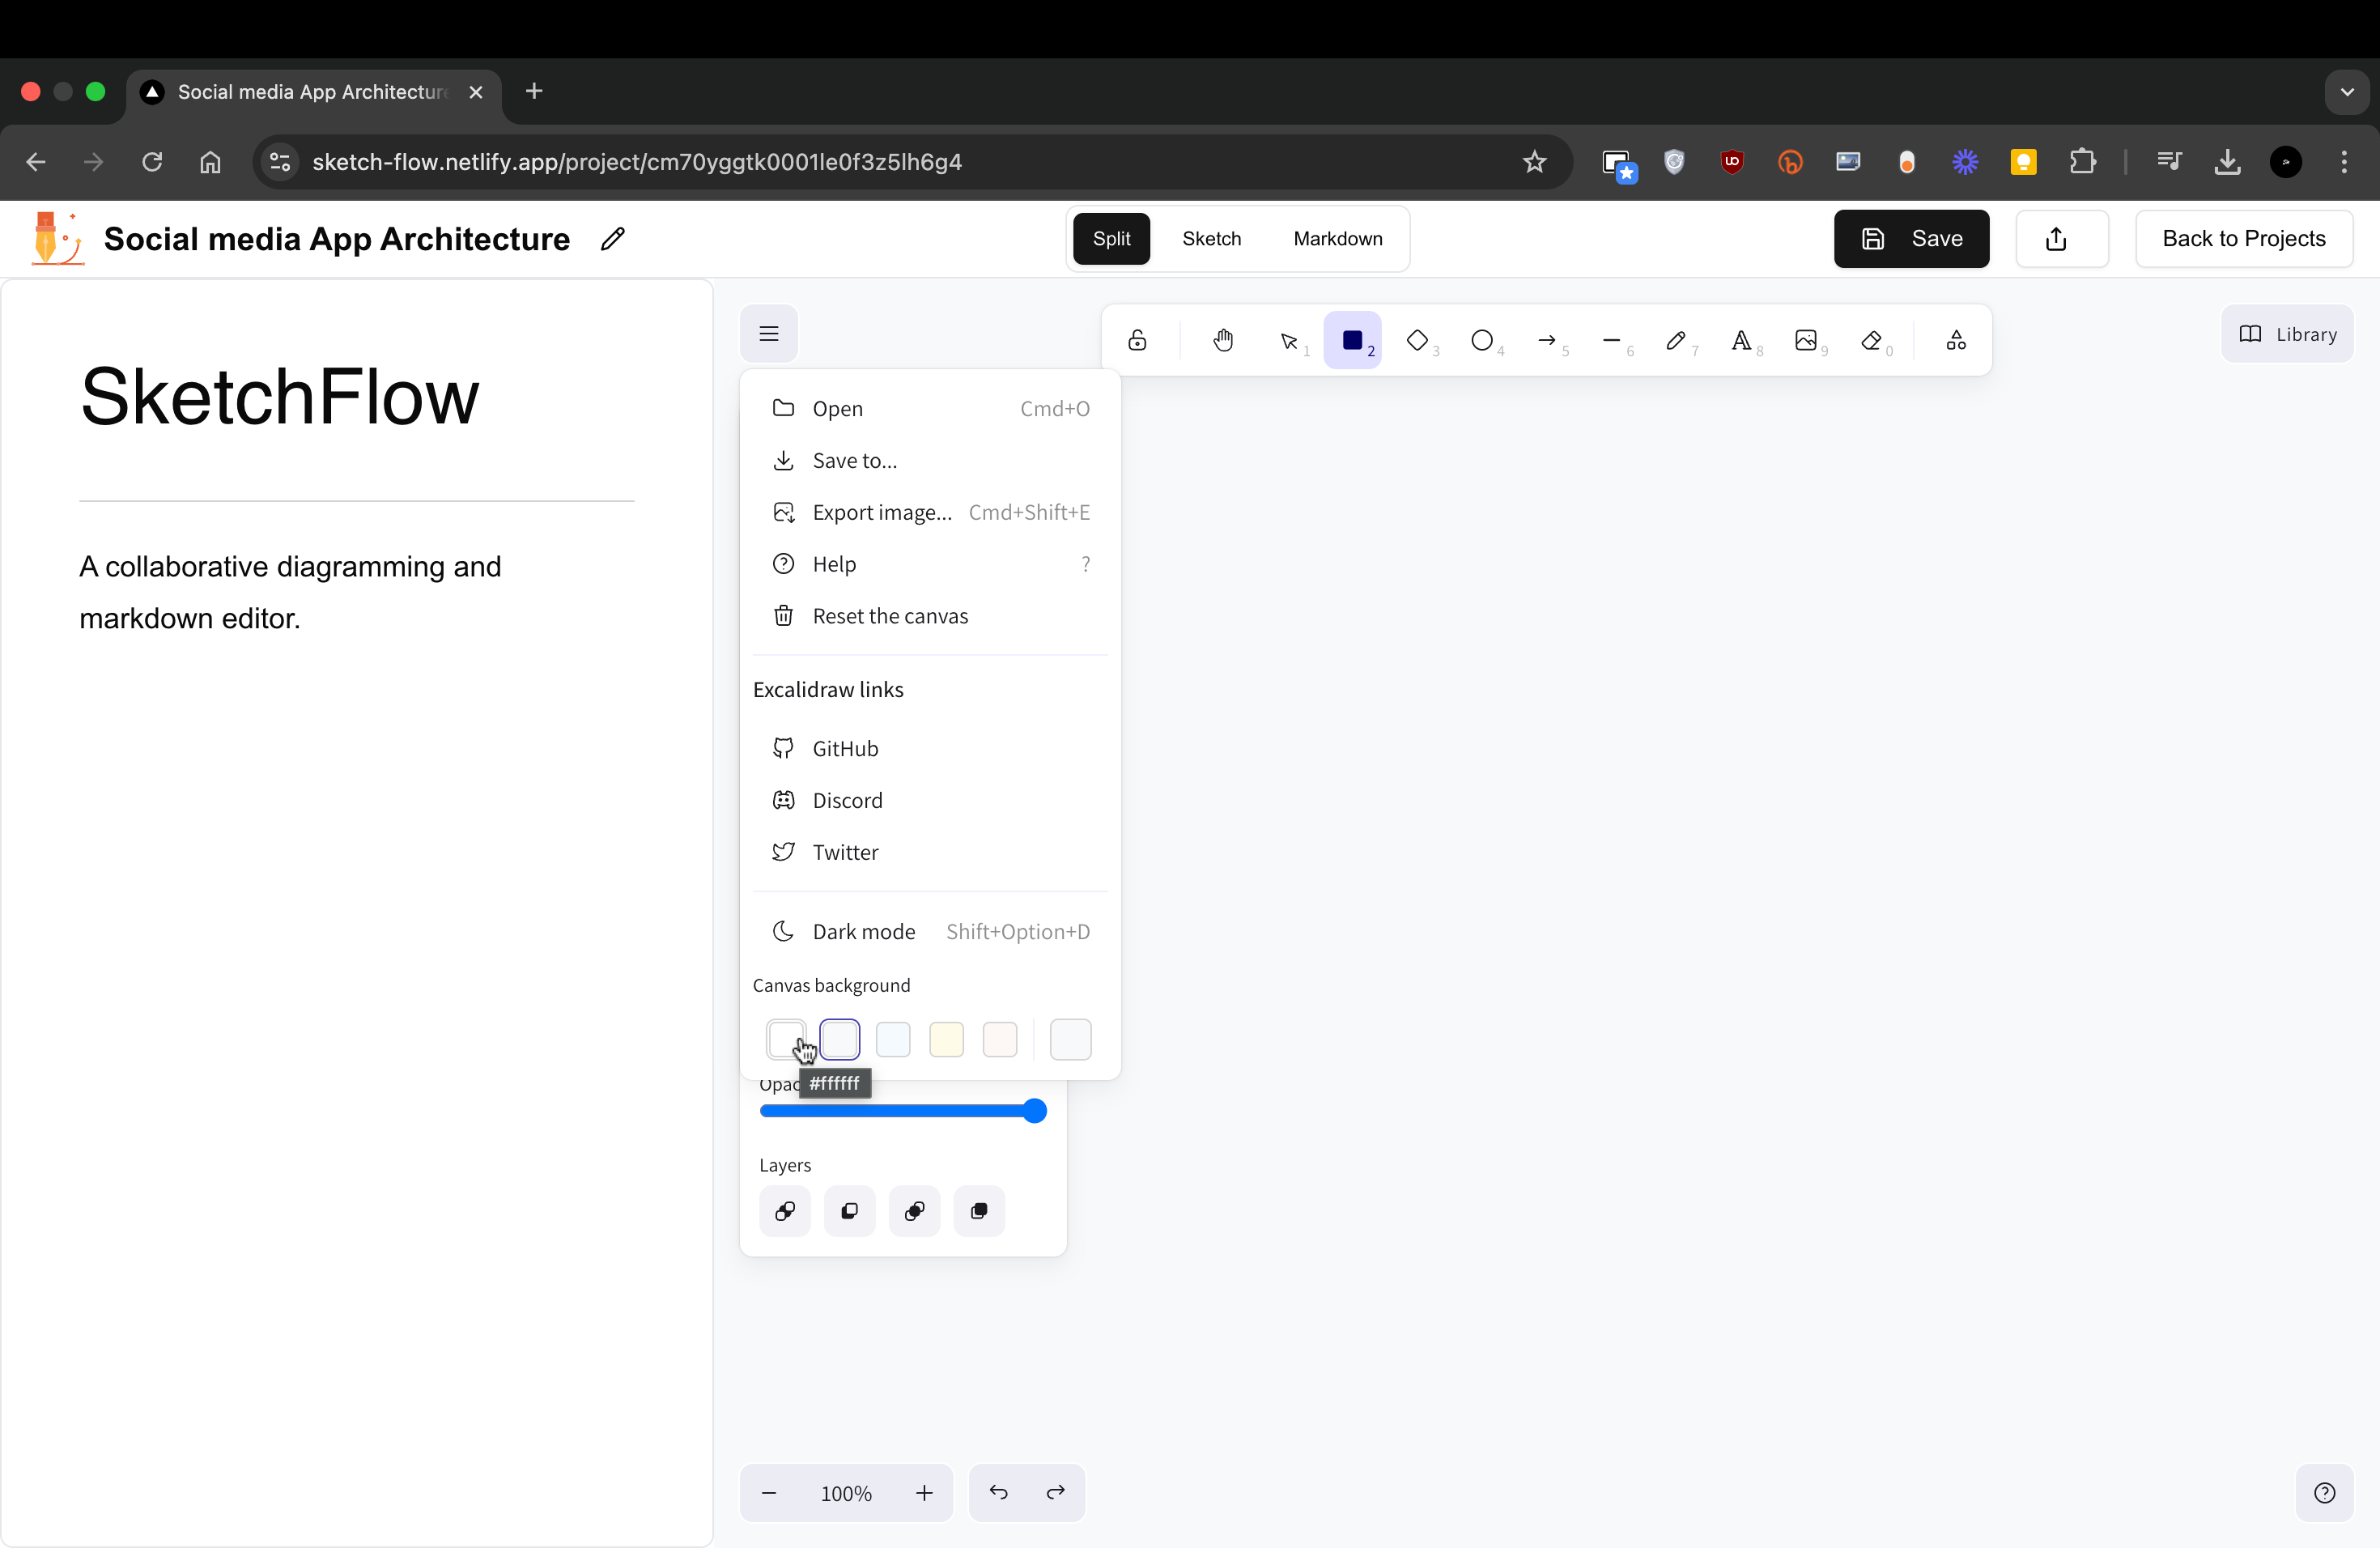Viewport: 2380px width, 1548px height.
Task: Choose Save to... menu entry
Action: (x=930, y=460)
